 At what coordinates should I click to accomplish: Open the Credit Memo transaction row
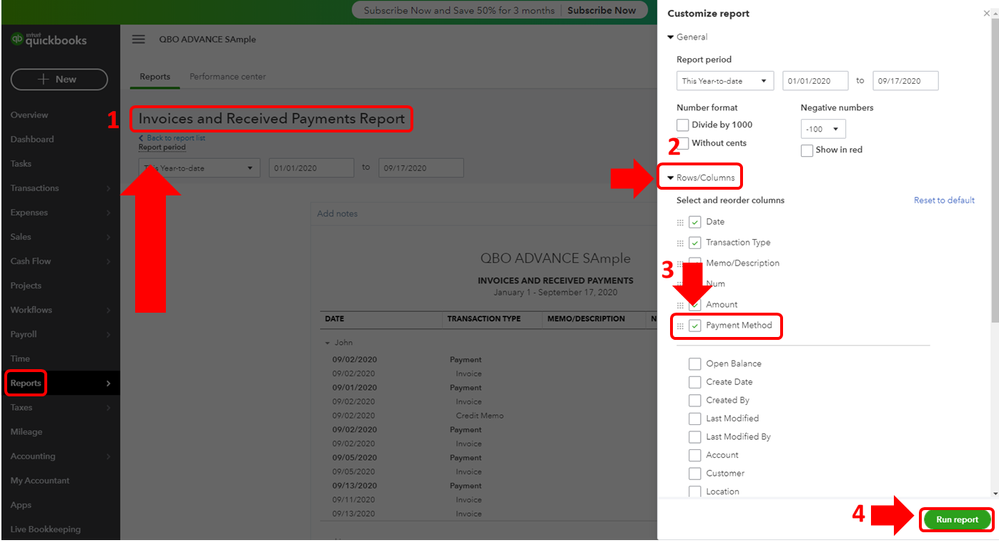[x=480, y=415]
